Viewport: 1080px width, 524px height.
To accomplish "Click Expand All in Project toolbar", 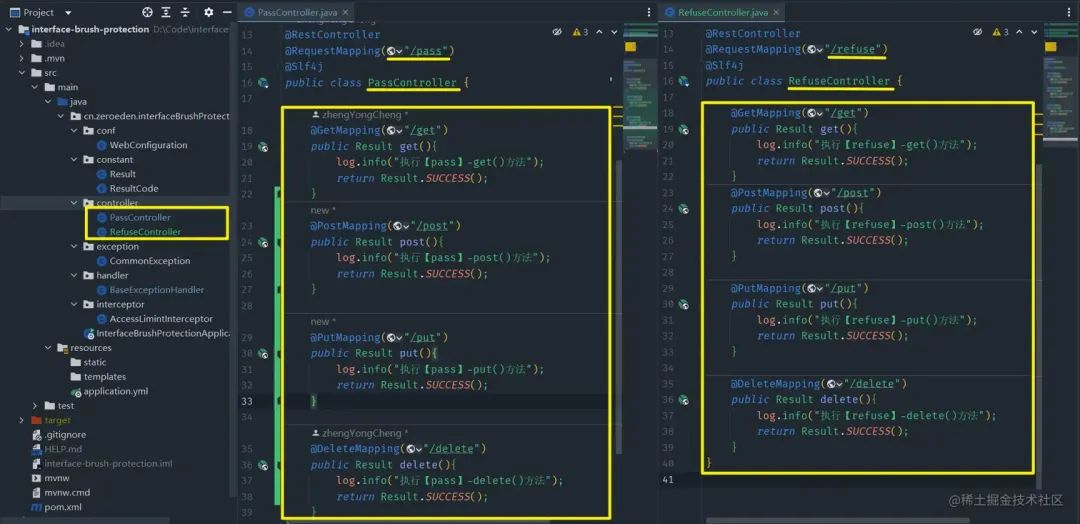I will 166,12.
